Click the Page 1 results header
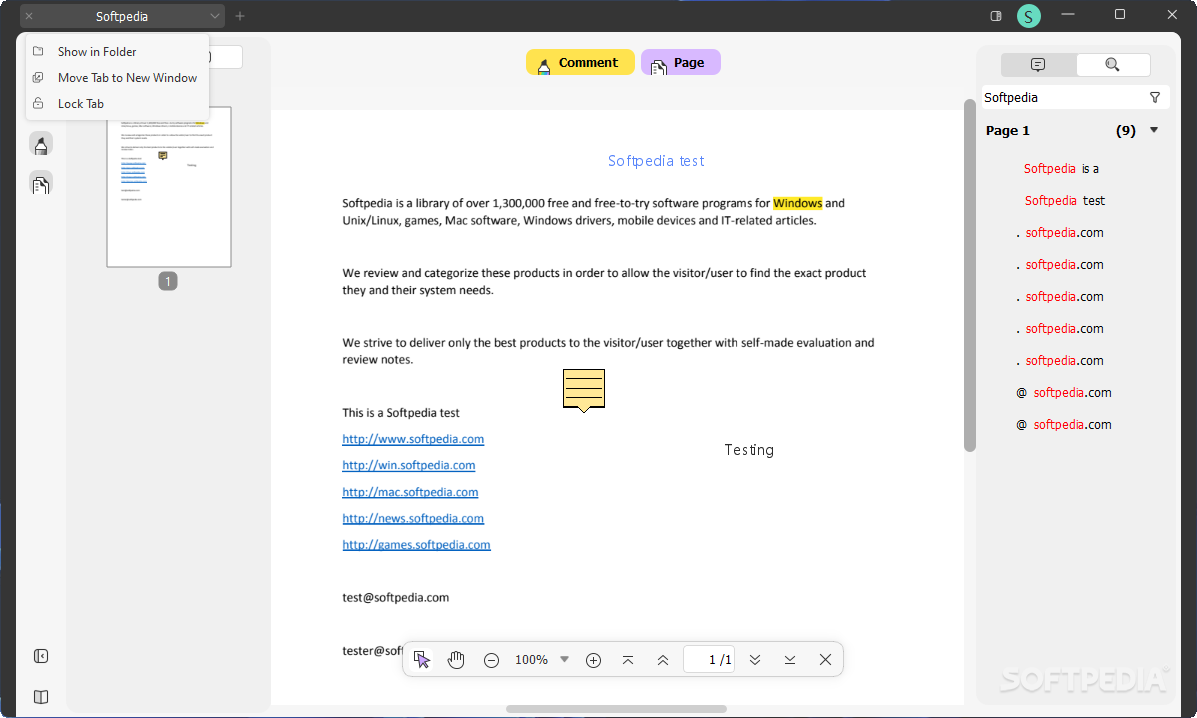The height and width of the screenshot is (718, 1197). click(1073, 130)
